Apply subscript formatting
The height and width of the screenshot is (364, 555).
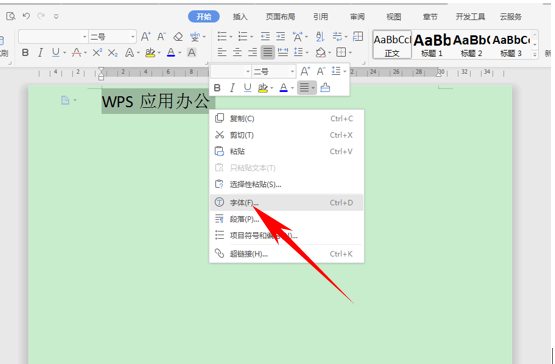click(113, 53)
